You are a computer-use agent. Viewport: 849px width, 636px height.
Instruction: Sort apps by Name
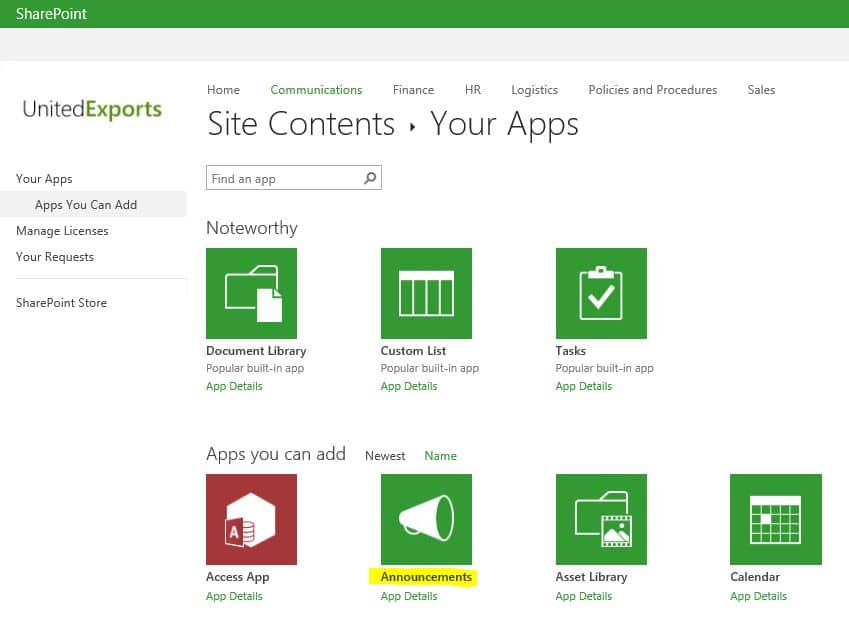point(440,456)
